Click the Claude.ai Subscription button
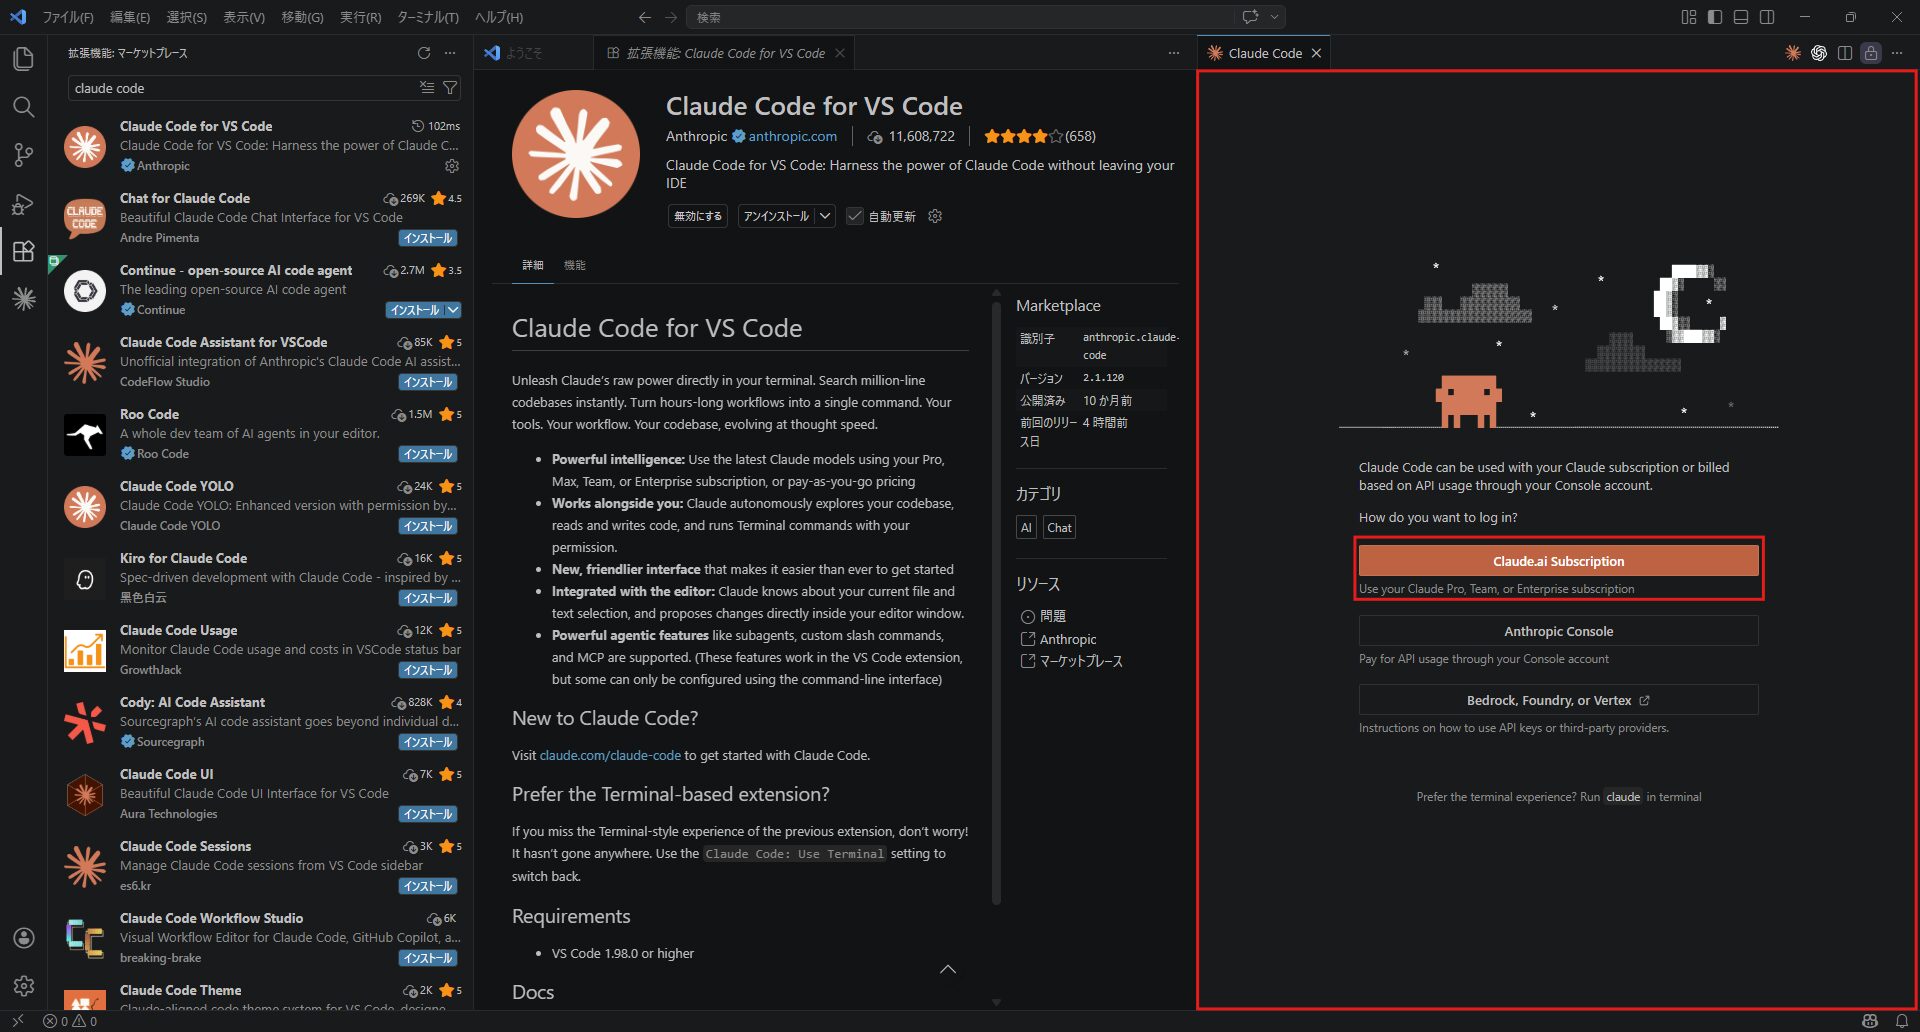Viewport: 1920px width, 1032px height. coord(1558,561)
